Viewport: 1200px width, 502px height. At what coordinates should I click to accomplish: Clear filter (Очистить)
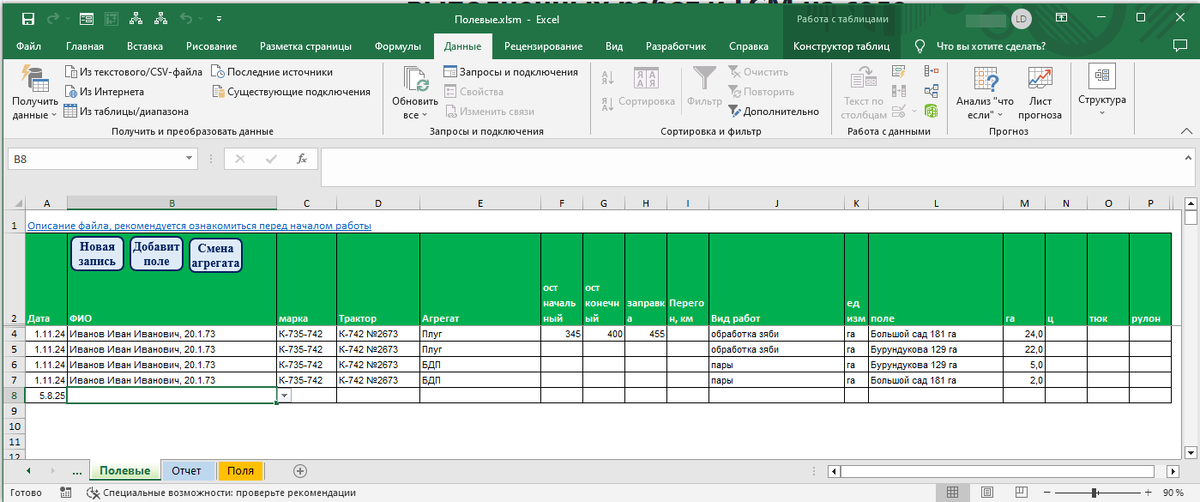click(758, 72)
